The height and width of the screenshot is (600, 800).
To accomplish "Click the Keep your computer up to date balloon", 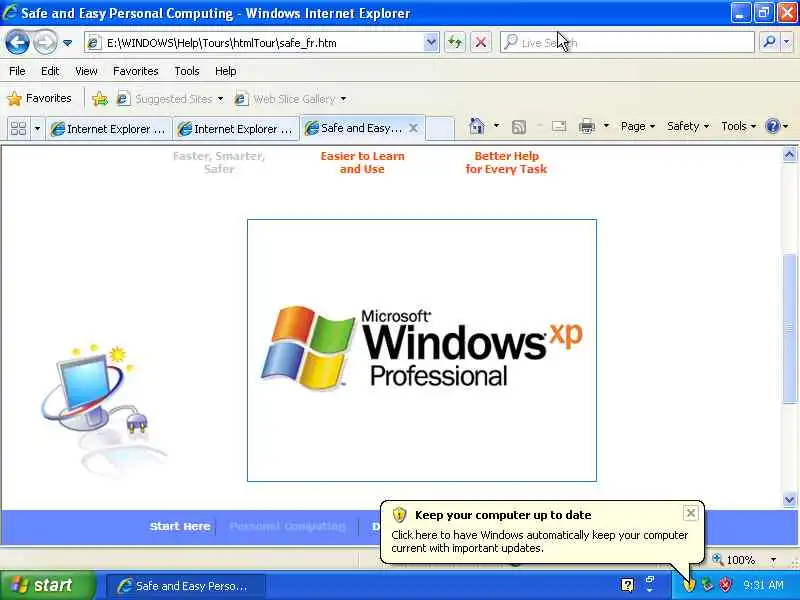I will pyautogui.click(x=542, y=532).
